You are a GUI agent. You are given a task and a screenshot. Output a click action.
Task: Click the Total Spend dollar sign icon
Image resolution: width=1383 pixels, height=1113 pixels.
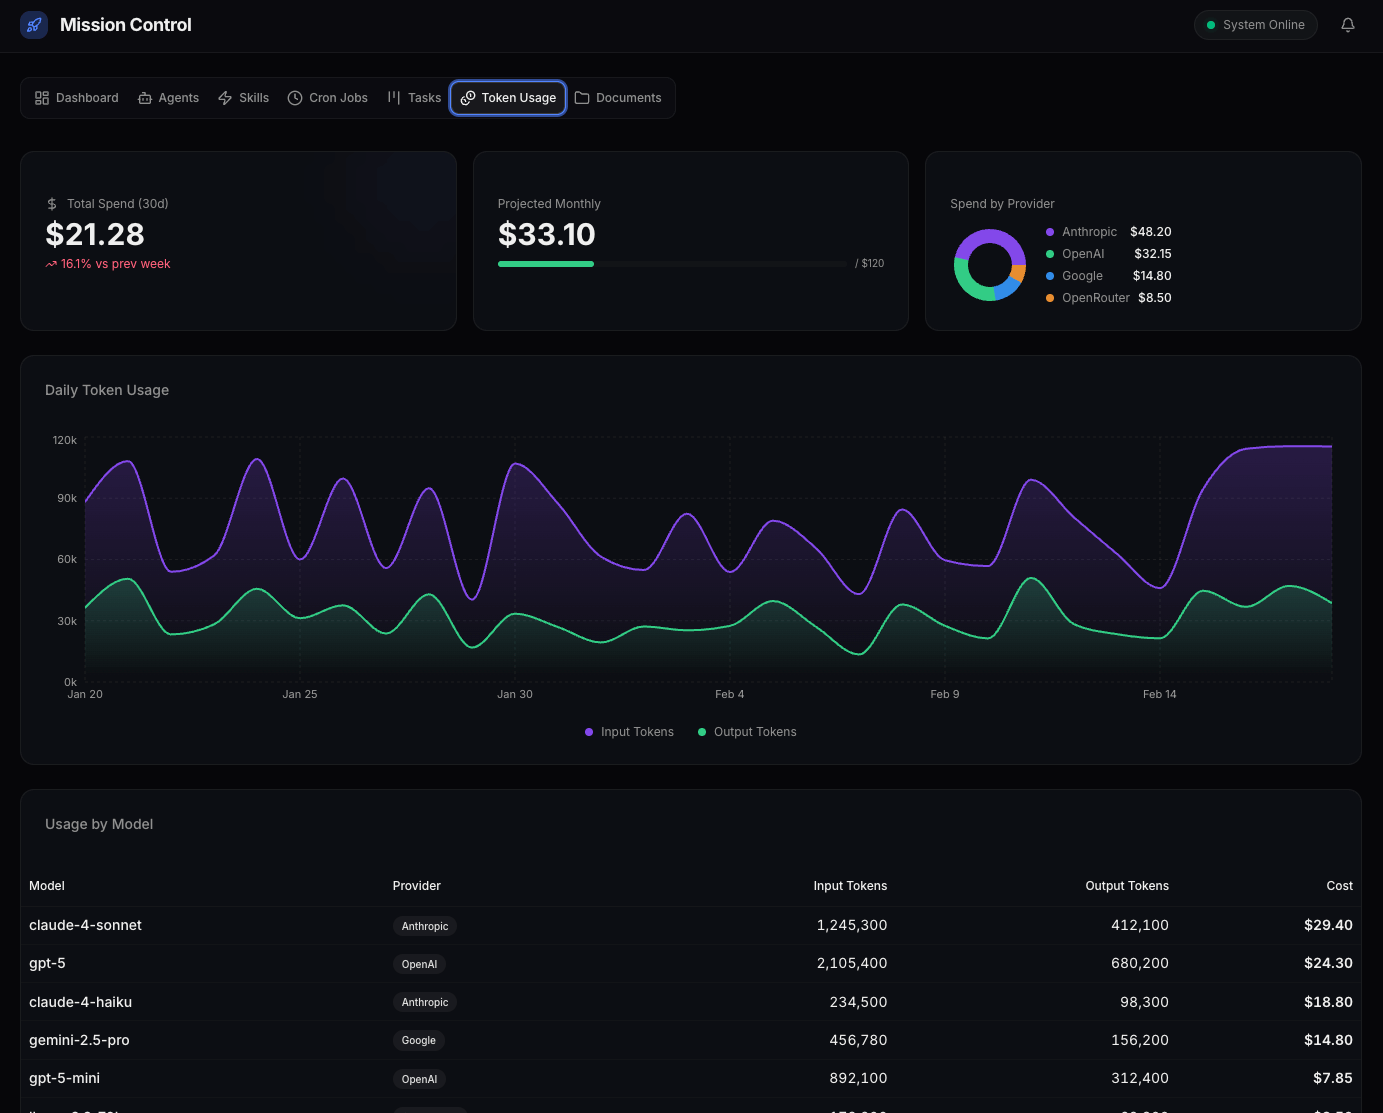coord(52,204)
